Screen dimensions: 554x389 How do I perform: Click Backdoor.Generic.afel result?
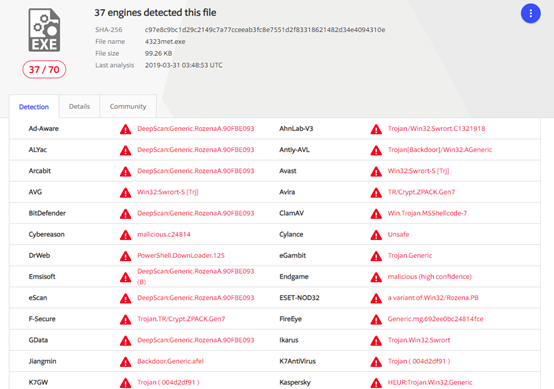tap(170, 361)
